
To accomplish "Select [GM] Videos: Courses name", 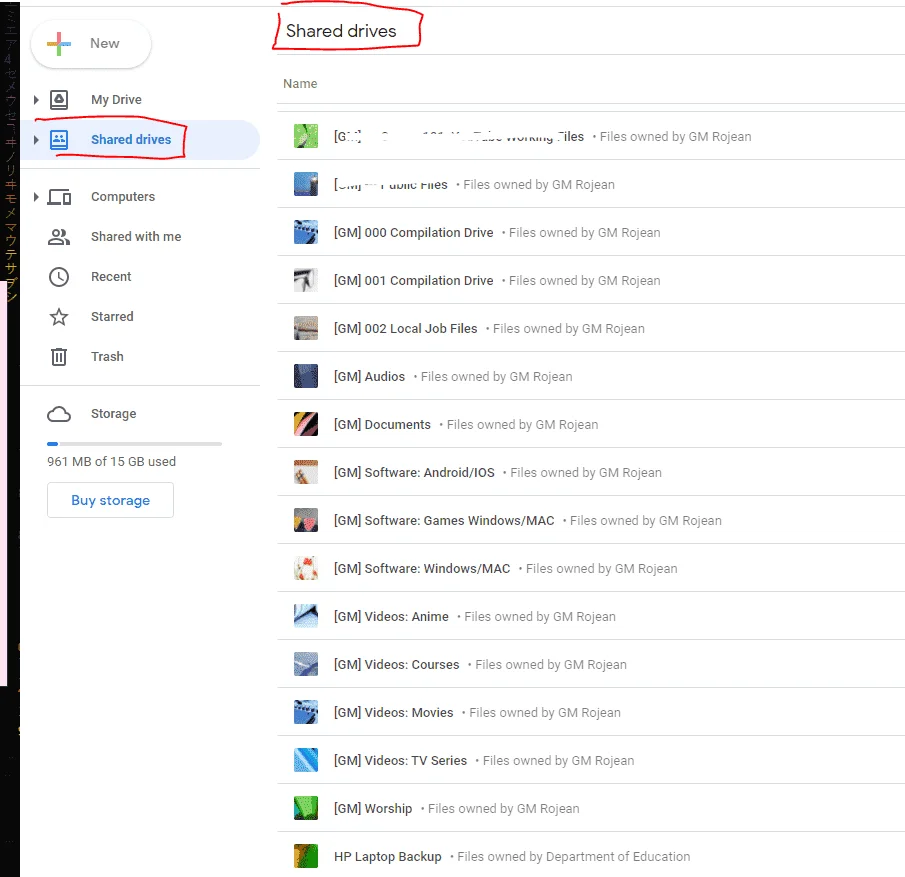I will pyautogui.click(x=397, y=665).
